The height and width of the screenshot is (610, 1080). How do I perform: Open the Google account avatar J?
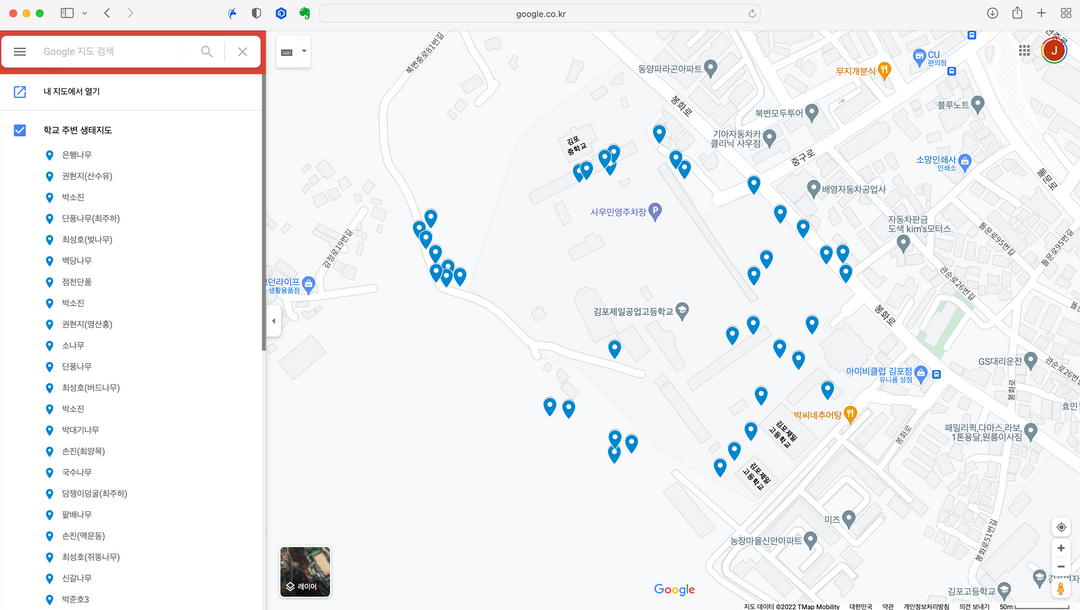point(1054,50)
